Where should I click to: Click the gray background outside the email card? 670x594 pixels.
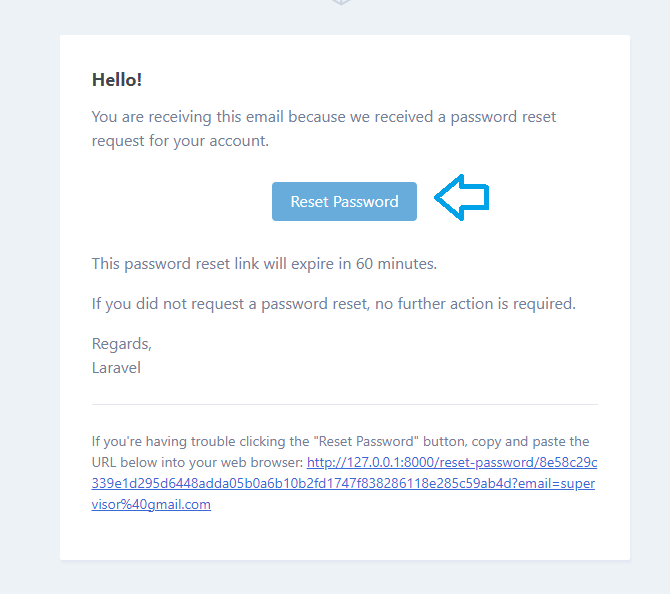point(30,299)
